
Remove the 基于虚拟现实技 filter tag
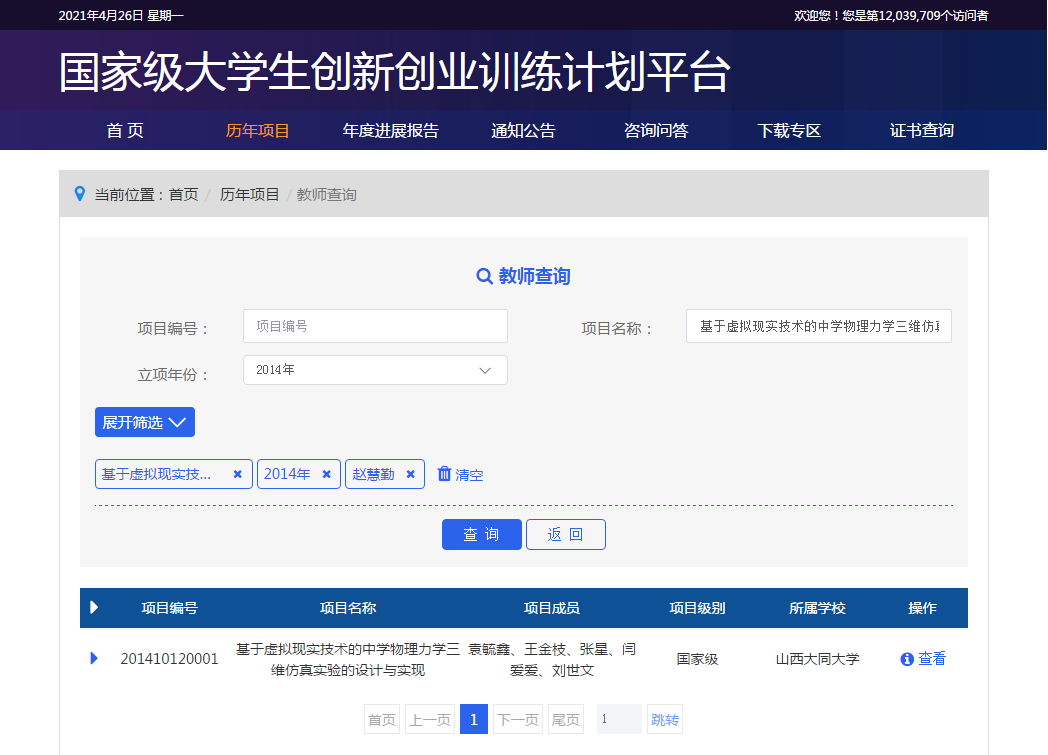point(237,474)
